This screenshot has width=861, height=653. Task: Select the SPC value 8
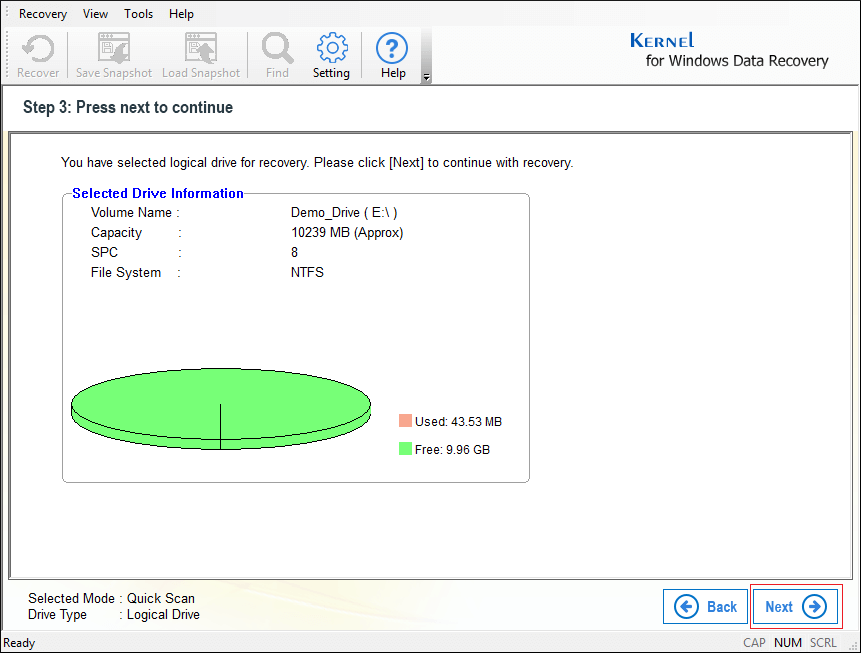pyautogui.click(x=294, y=252)
